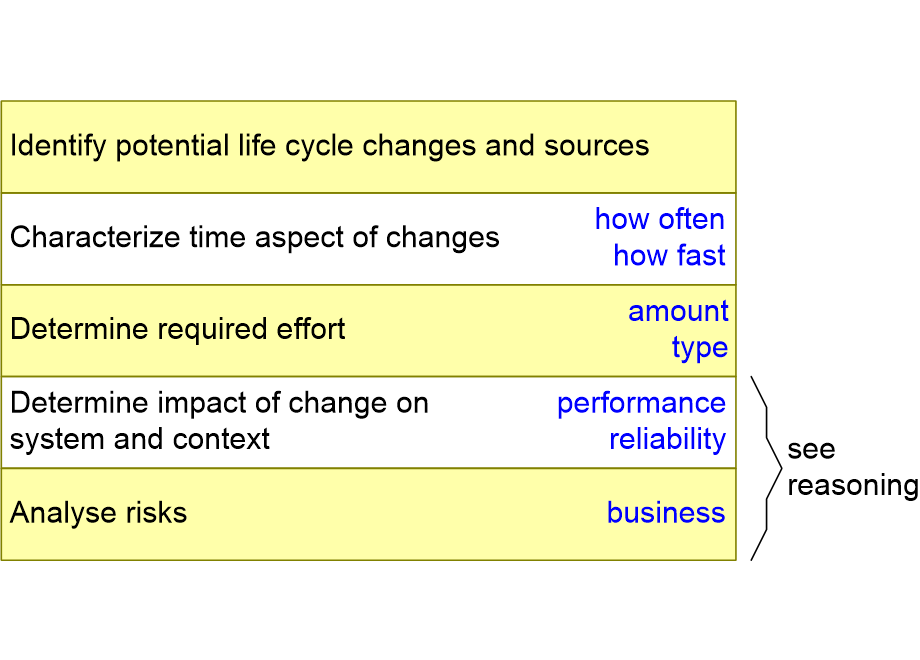Select 'Characterize time aspect of changes' text
The image size is (920, 660).
point(255,238)
